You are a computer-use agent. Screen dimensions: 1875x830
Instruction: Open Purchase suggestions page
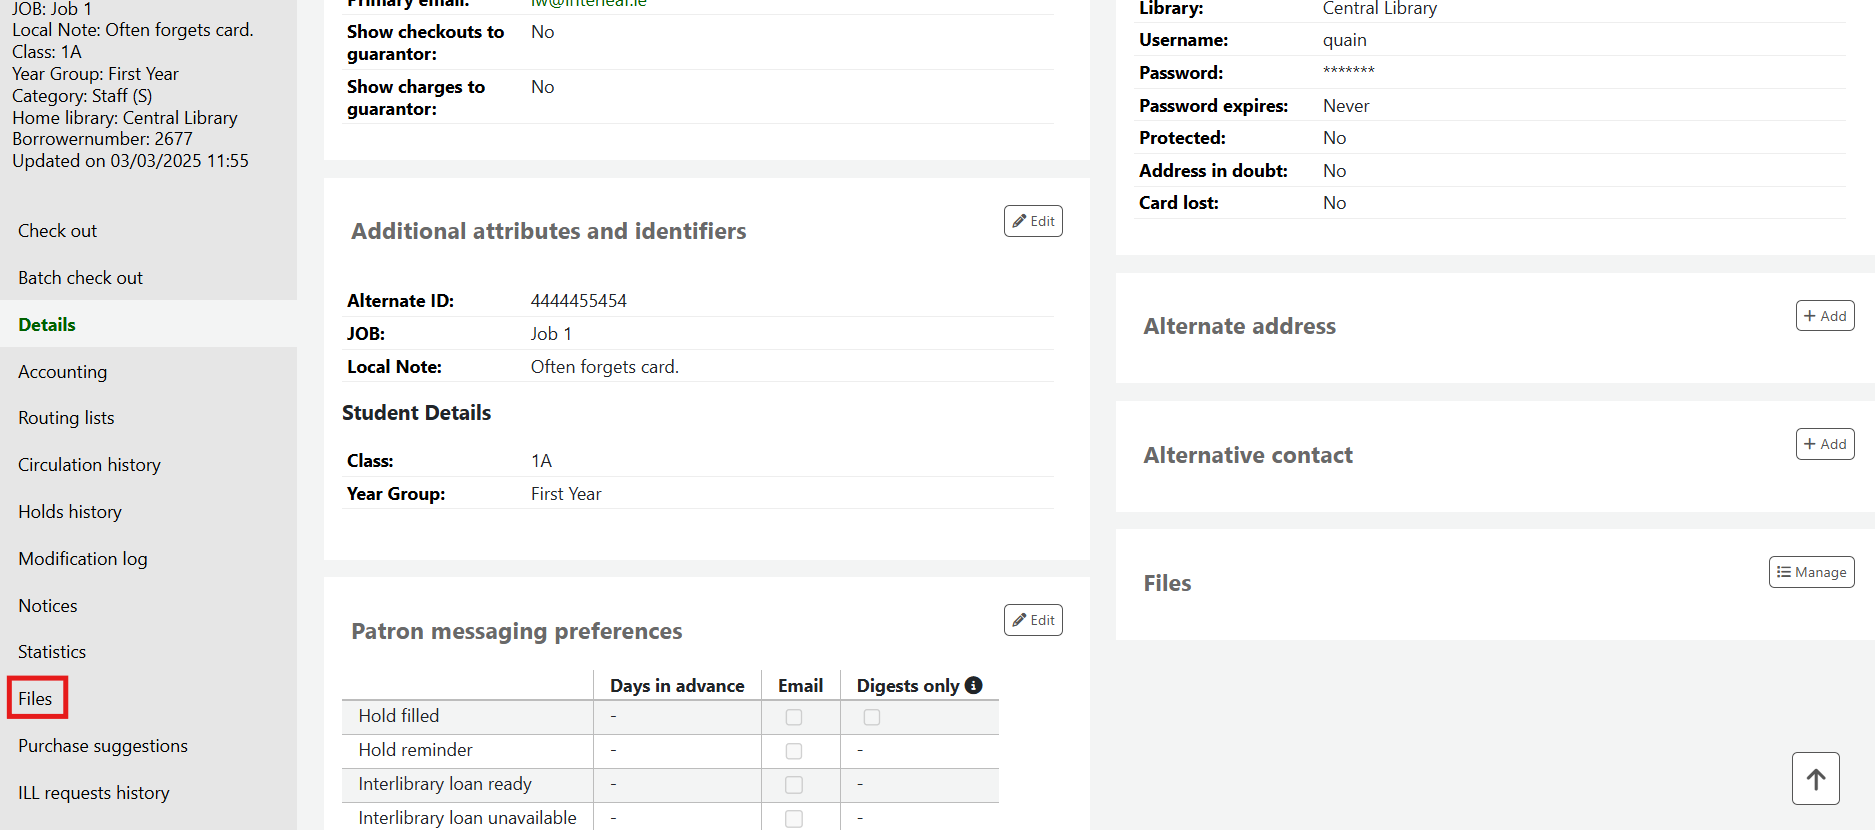tap(103, 746)
